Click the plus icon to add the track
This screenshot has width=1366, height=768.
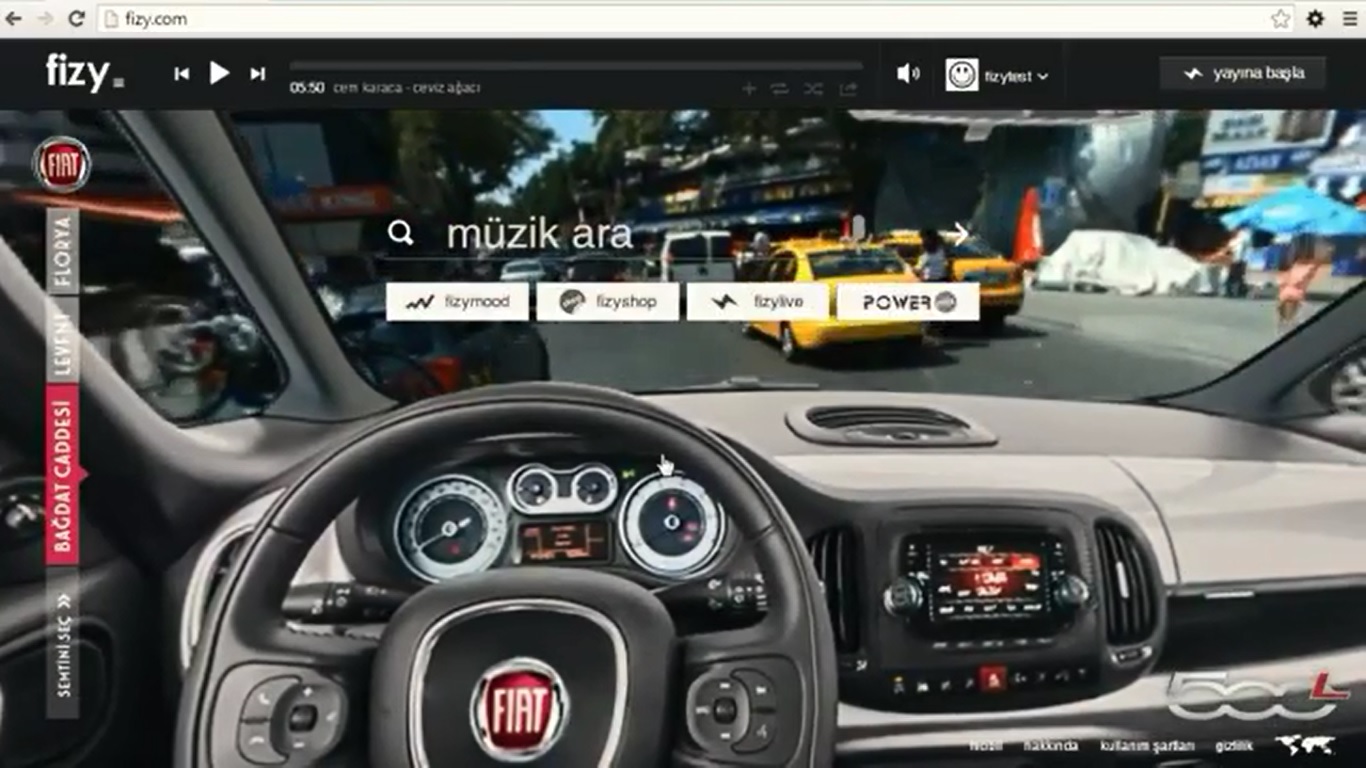pos(748,89)
